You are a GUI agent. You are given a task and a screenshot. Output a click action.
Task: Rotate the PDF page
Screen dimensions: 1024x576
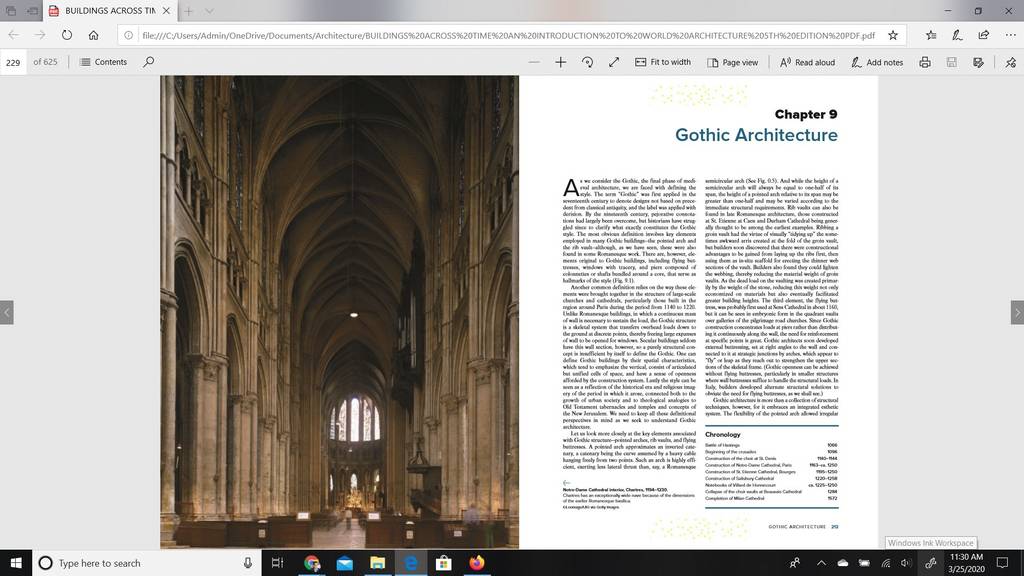point(587,62)
